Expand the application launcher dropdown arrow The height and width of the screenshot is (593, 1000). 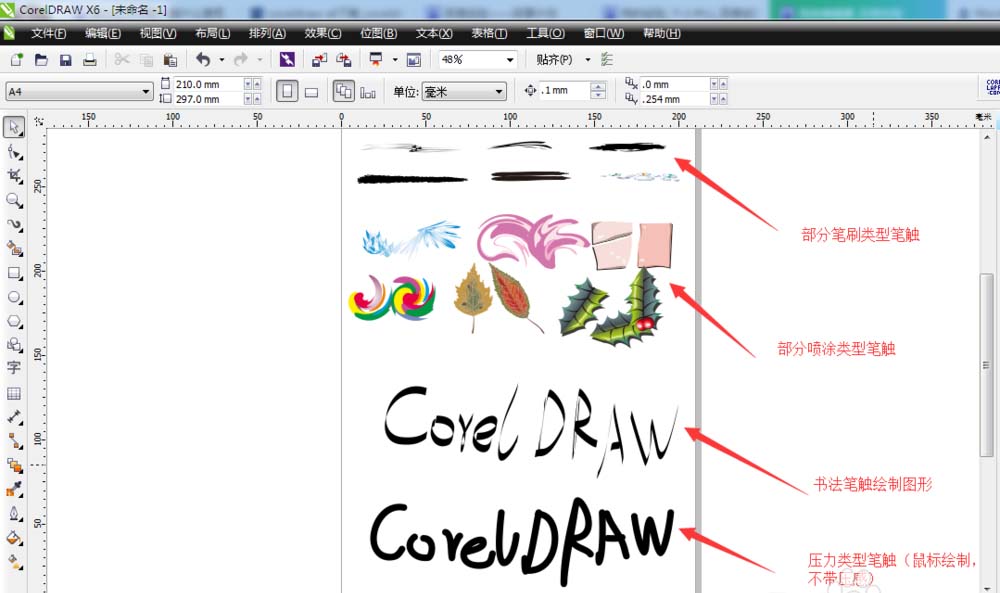coord(395,60)
